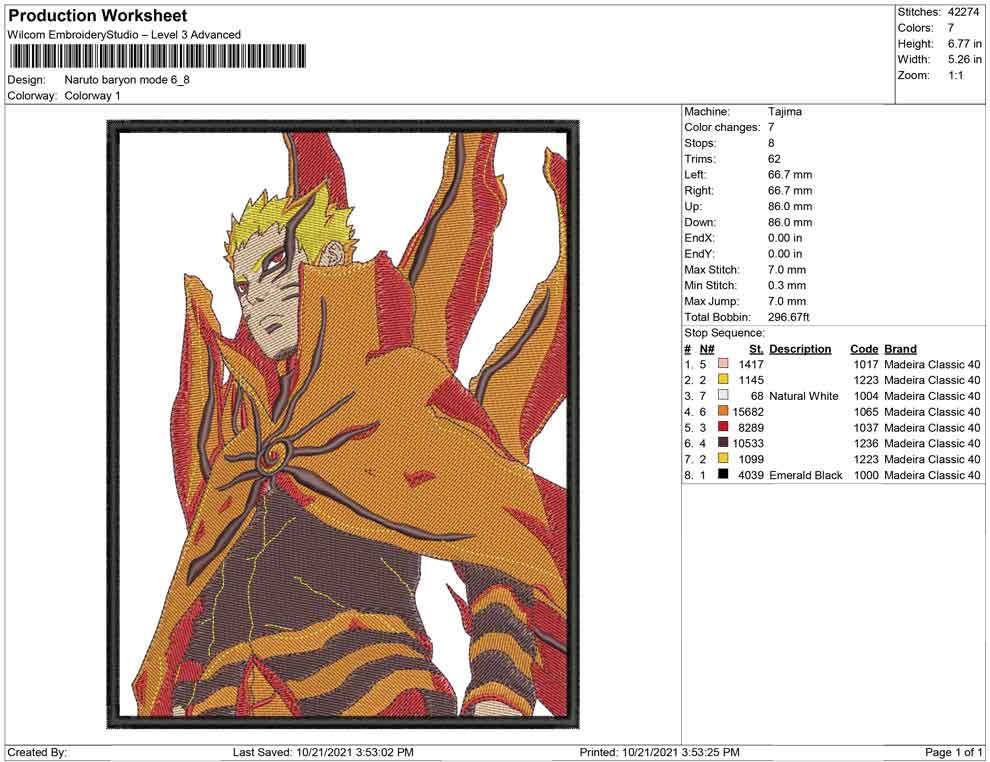The height and width of the screenshot is (762, 990).
Task: Click the Last Saved timestamp in footer
Action: (323, 752)
